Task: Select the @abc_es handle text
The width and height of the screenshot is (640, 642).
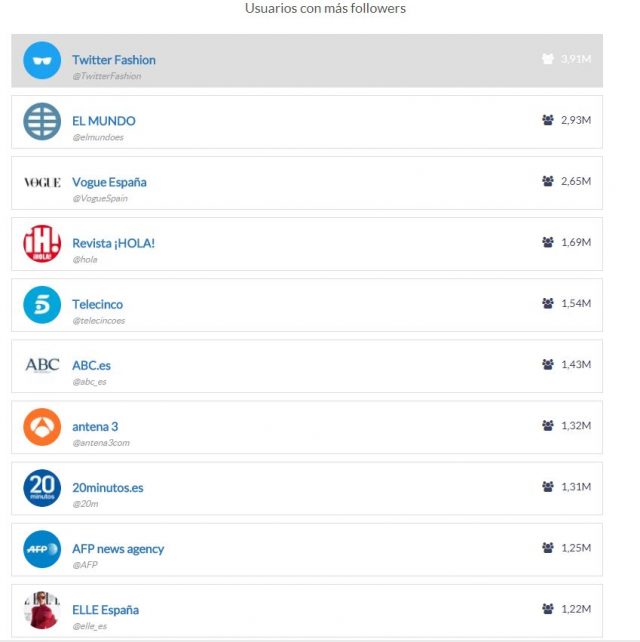Action: tap(89, 382)
